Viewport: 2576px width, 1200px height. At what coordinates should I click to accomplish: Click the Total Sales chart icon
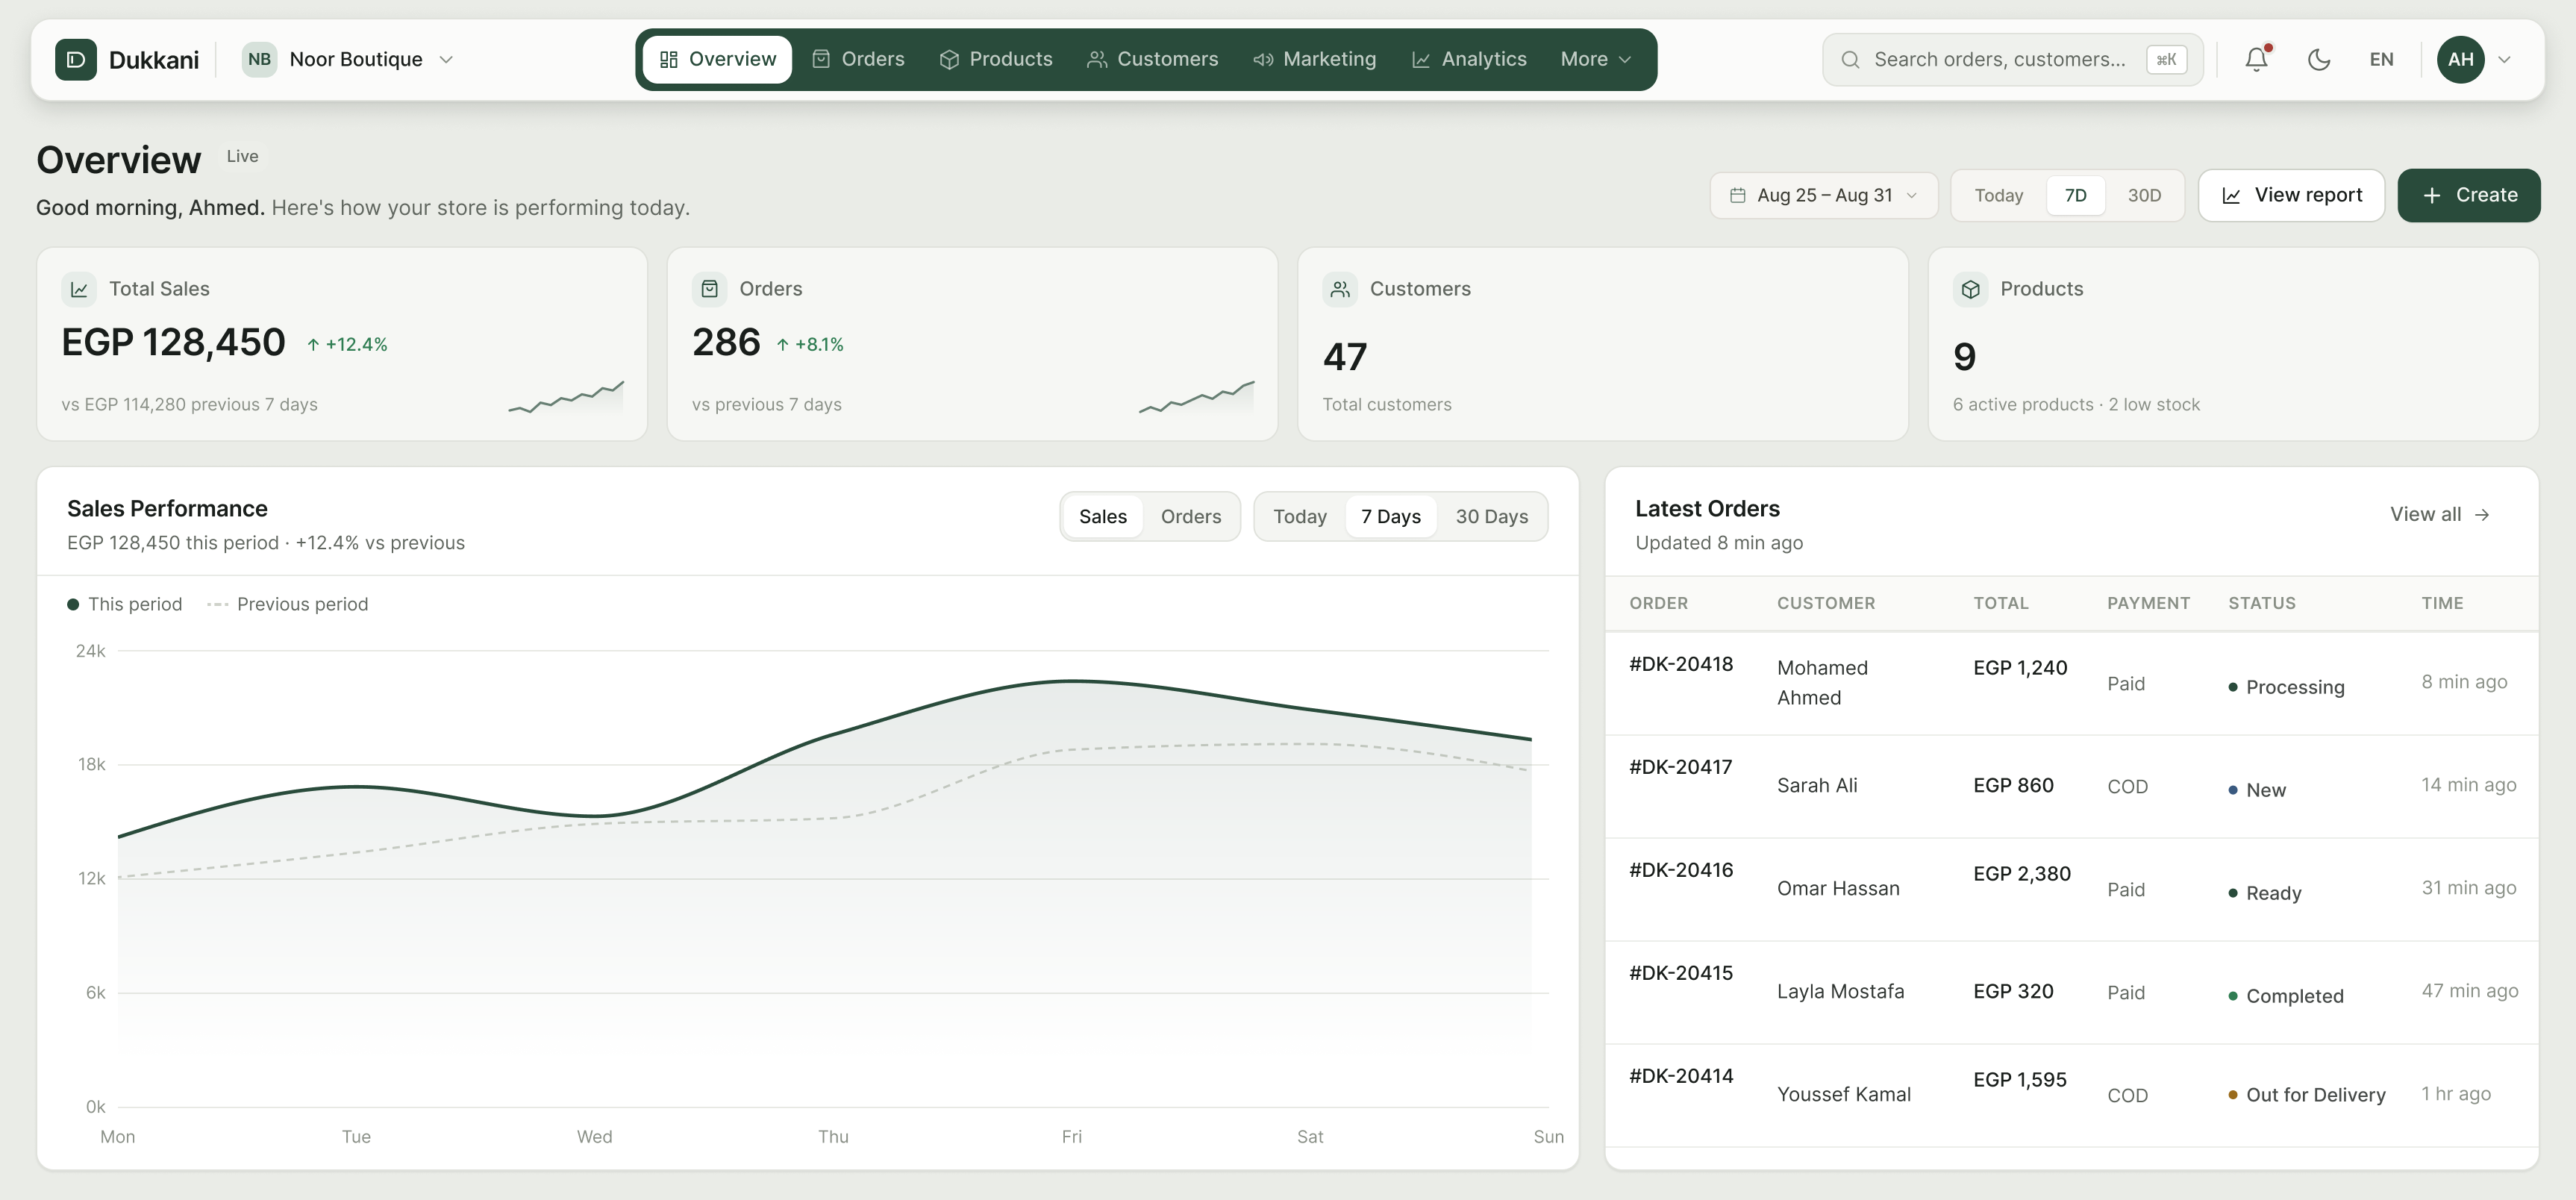(79, 289)
